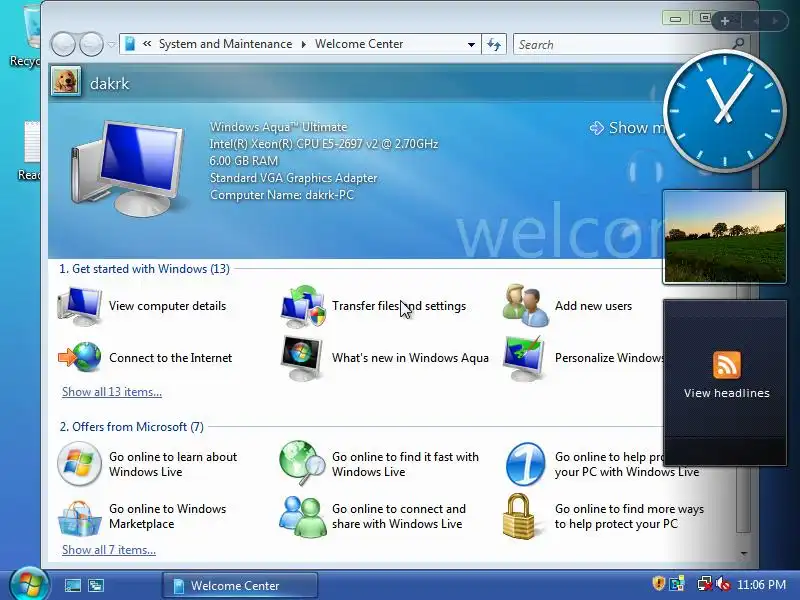Click Welcome Center breadcrumb
The height and width of the screenshot is (600, 800).
(x=359, y=44)
